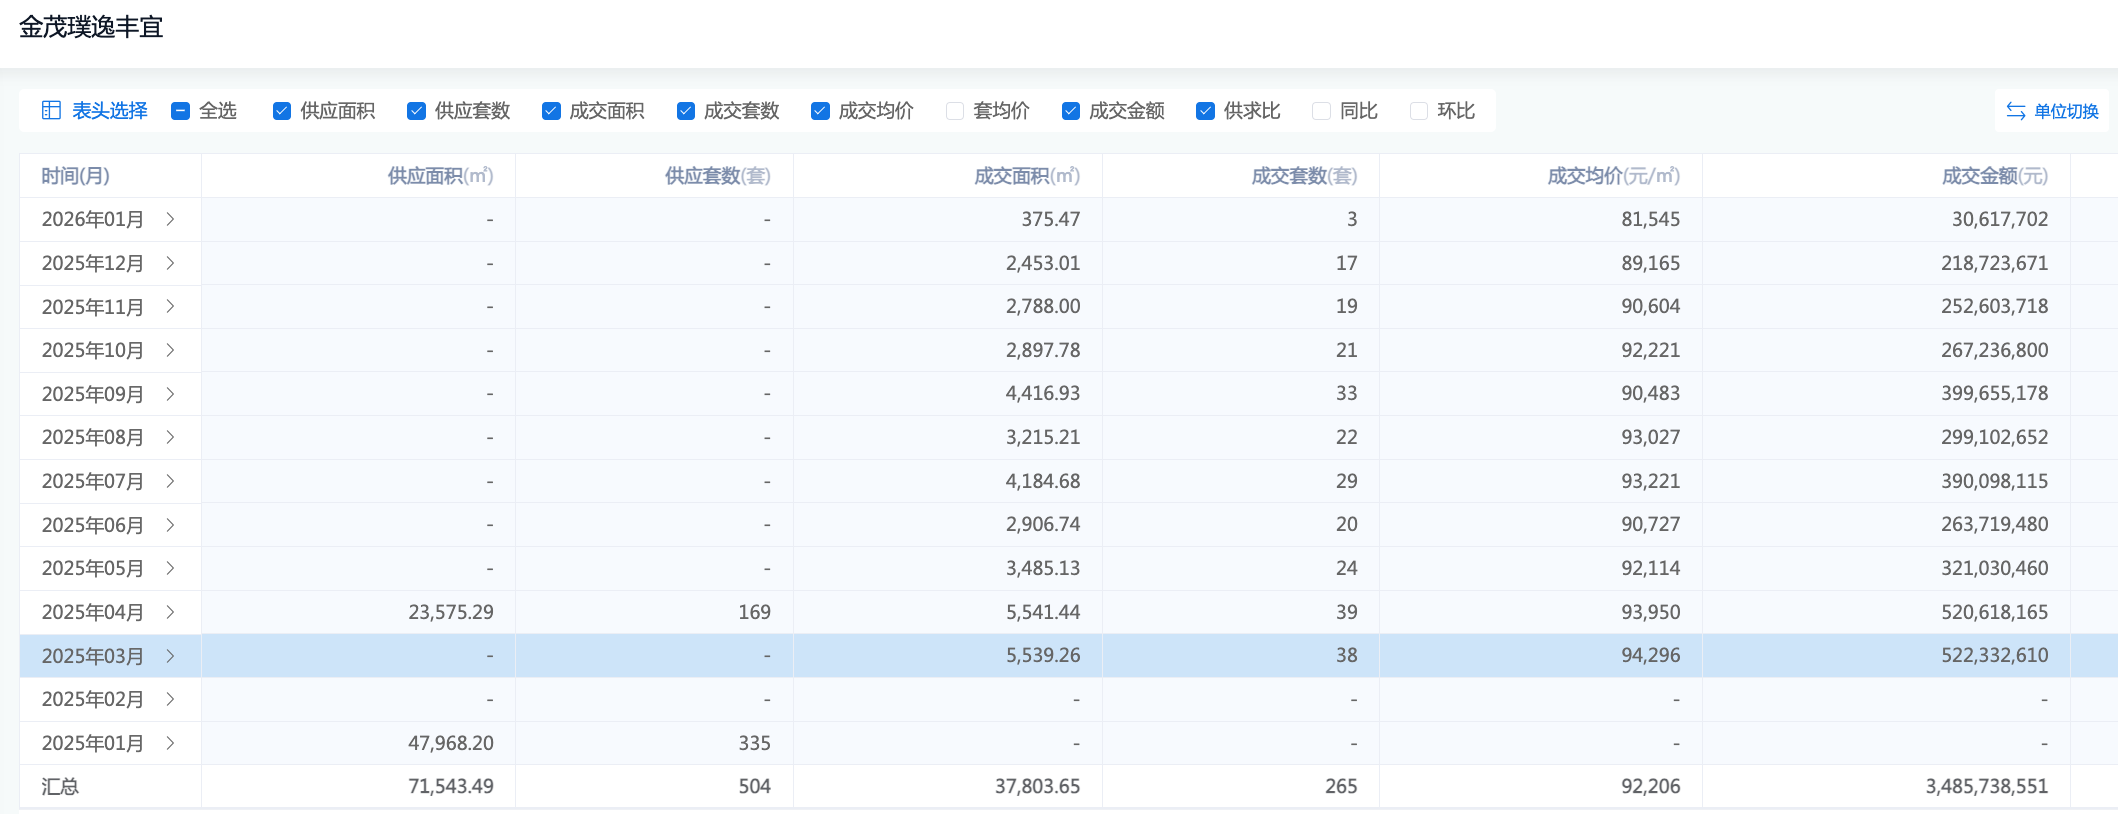Click the 单位切换 swap arrows icon
Image resolution: width=2118 pixels, height=814 pixels.
2015,111
